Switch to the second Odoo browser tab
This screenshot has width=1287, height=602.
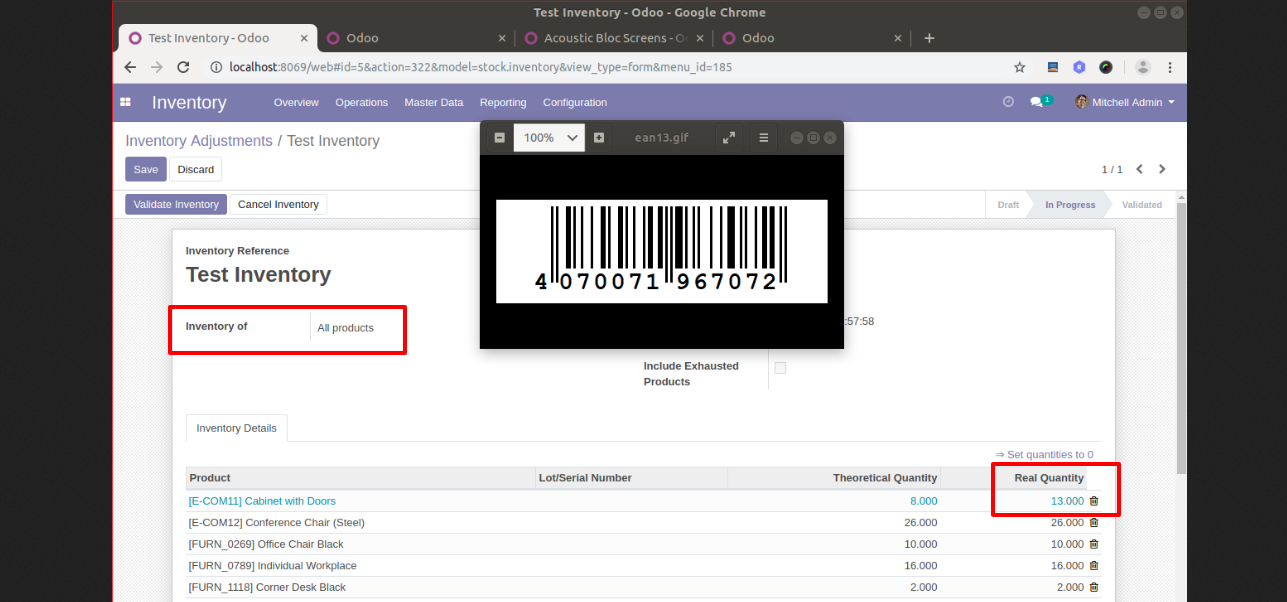point(417,38)
